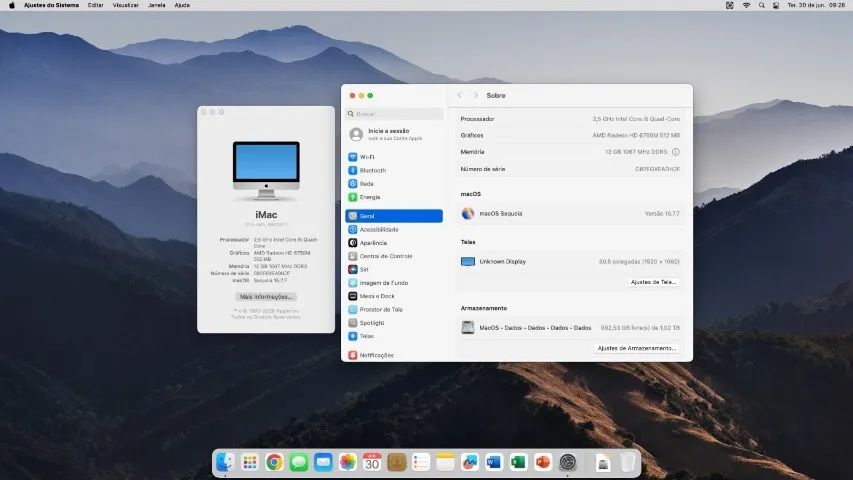
Task: Go back with the left chevron in the Sobre title bar
Action: [x=460, y=95]
